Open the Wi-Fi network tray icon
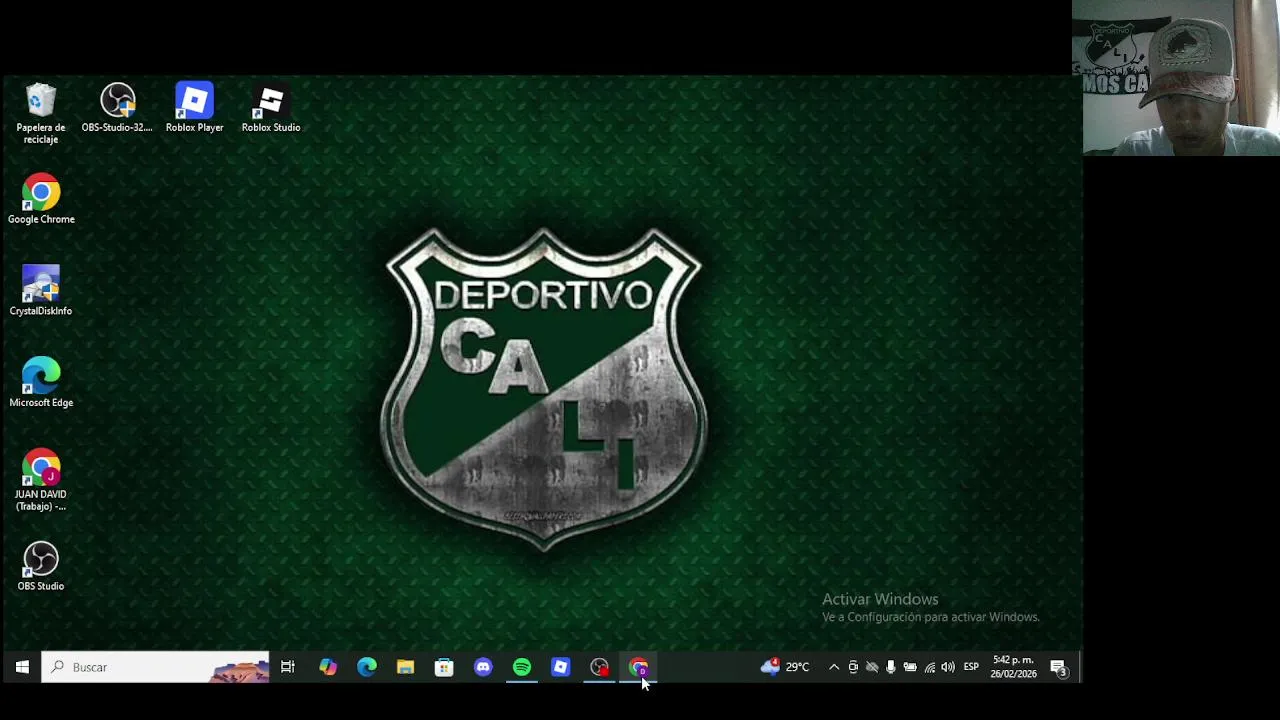Screen dimensions: 1280x720 tap(929, 667)
